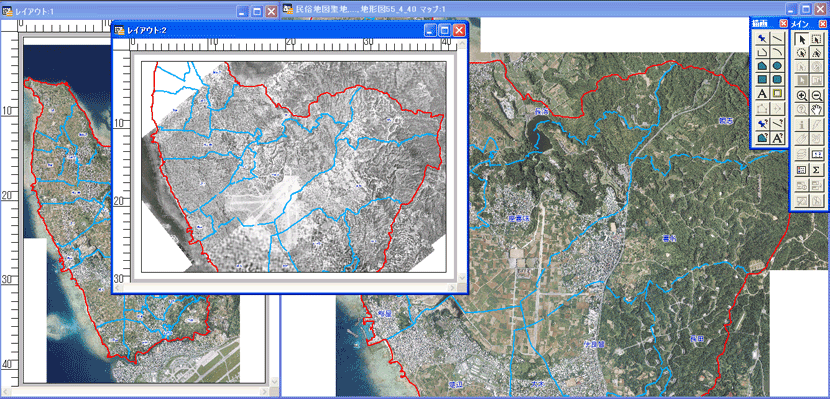This screenshot has height=399, width=830.
Task: Activate the マップ:1 map window title bar
Action: [x=555, y=9]
